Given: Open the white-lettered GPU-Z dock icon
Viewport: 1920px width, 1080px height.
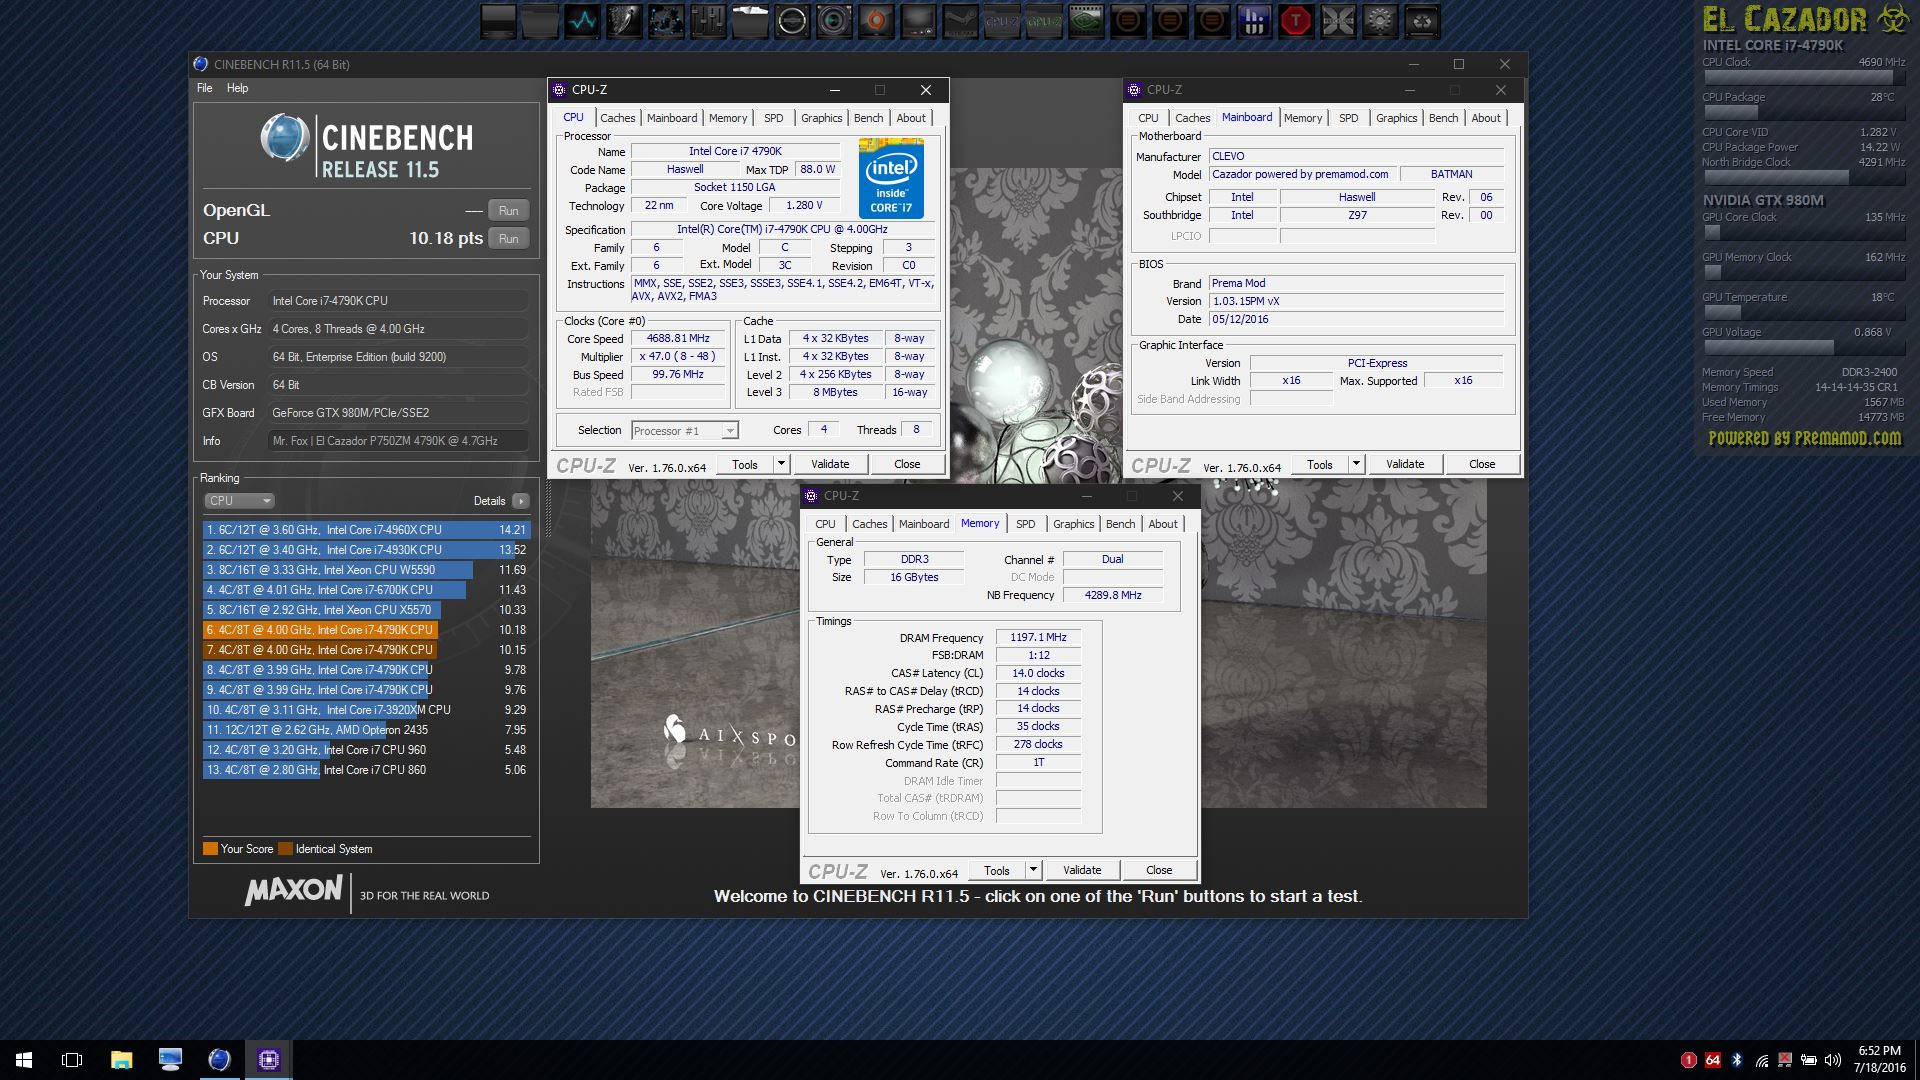Looking at the screenshot, I should coord(1002,20).
